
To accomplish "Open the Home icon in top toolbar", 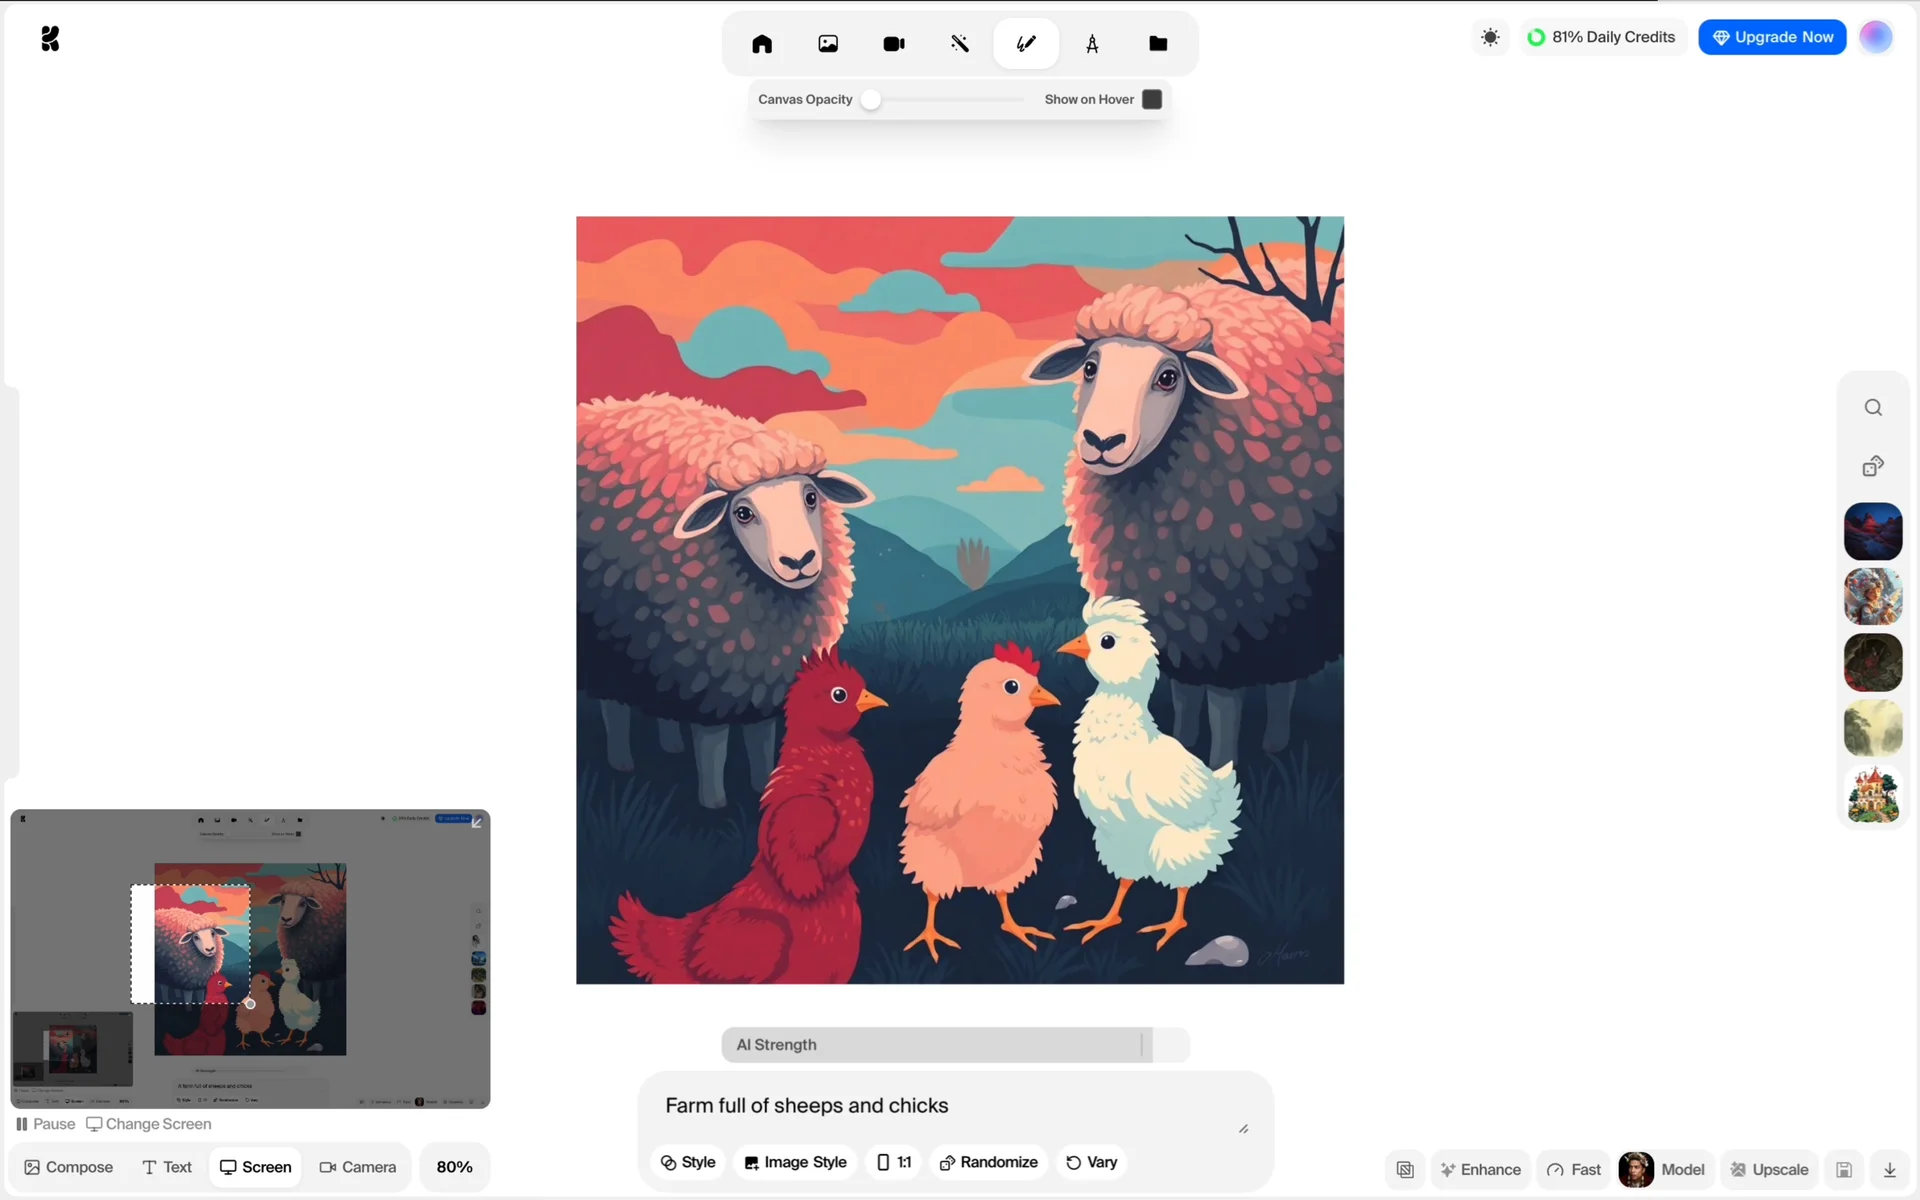I will pyautogui.click(x=762, y=43).
